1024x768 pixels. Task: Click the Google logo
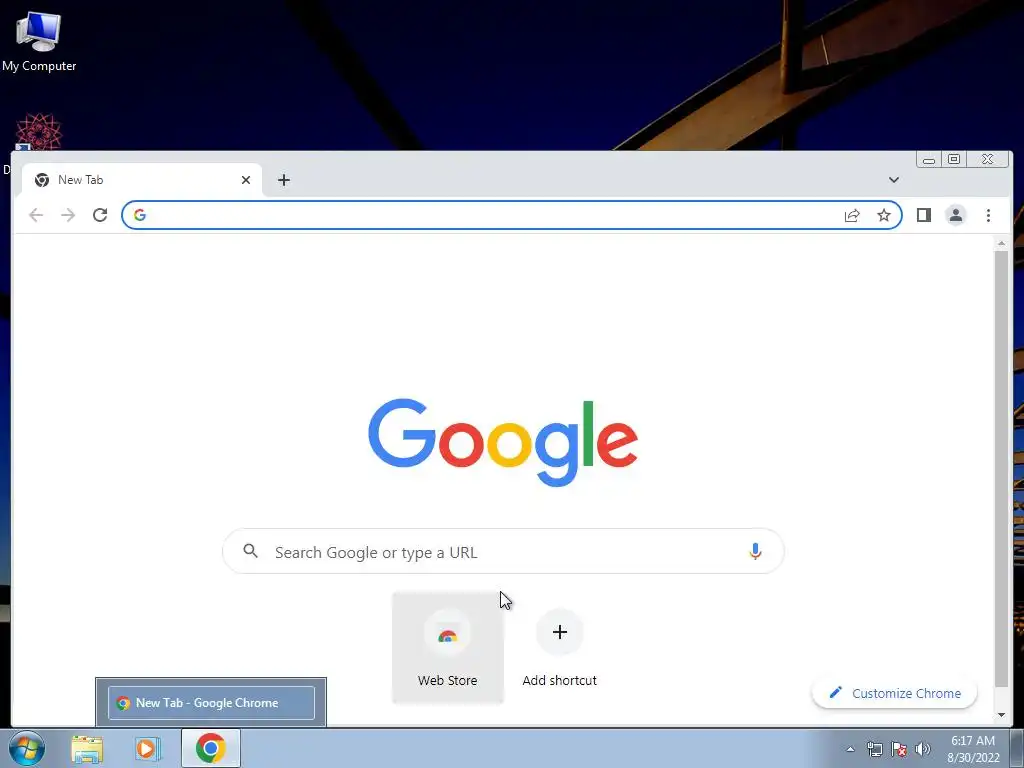(503, 442)
